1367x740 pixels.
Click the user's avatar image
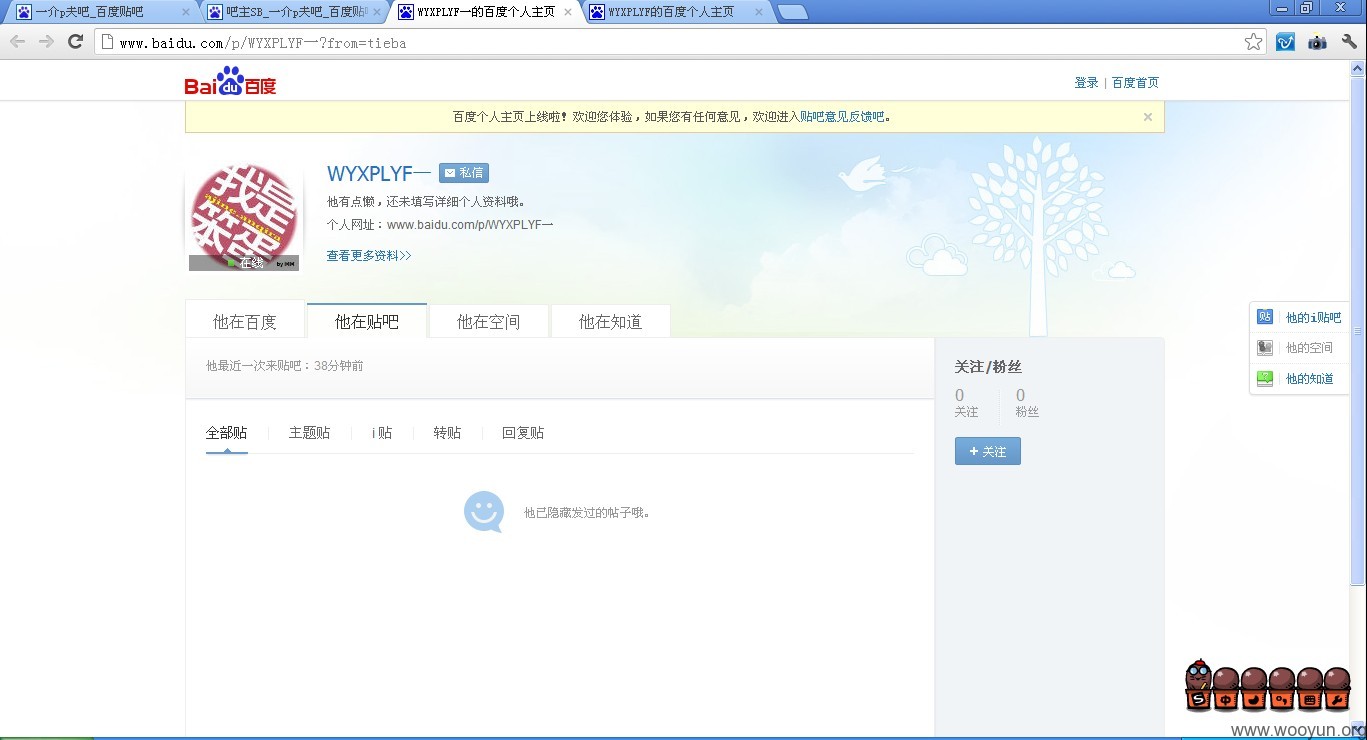tap(244, 217)
